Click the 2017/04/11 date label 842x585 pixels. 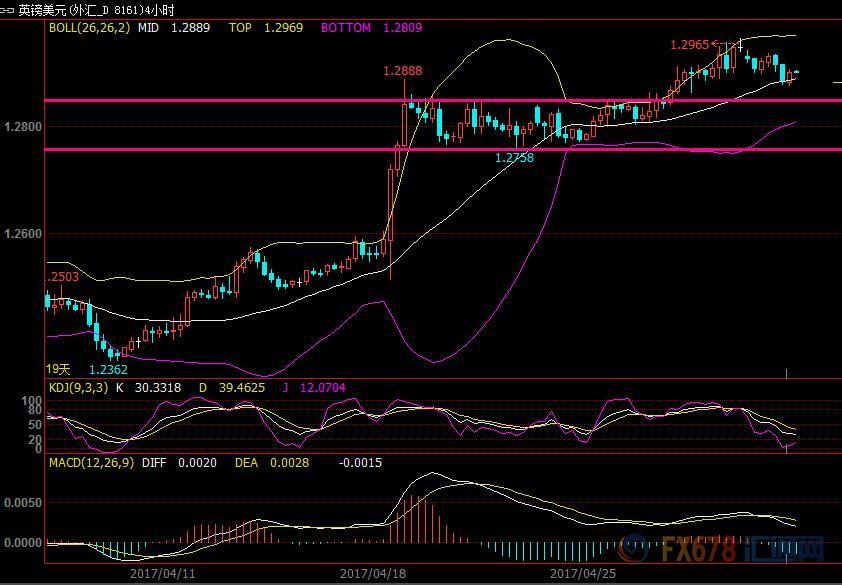click(x=163, y=574)
